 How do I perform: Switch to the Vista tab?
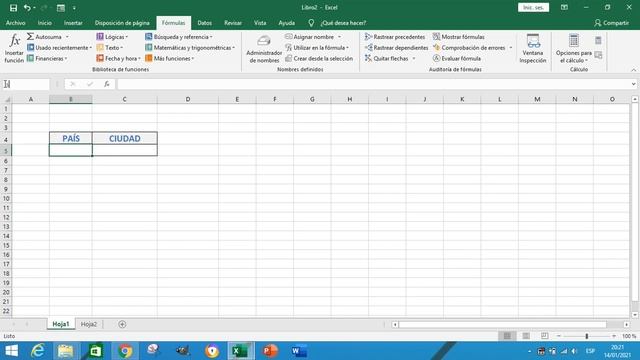click(x=260, y=23)
